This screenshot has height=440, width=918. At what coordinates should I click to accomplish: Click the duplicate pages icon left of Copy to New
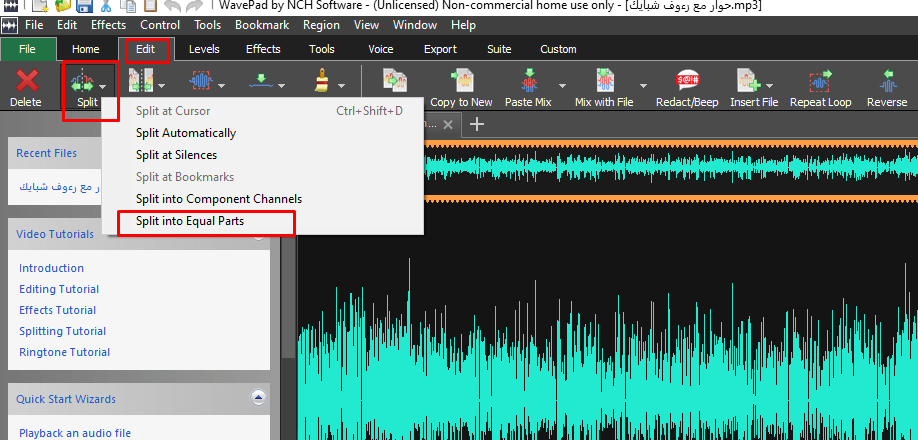[396, 81]
